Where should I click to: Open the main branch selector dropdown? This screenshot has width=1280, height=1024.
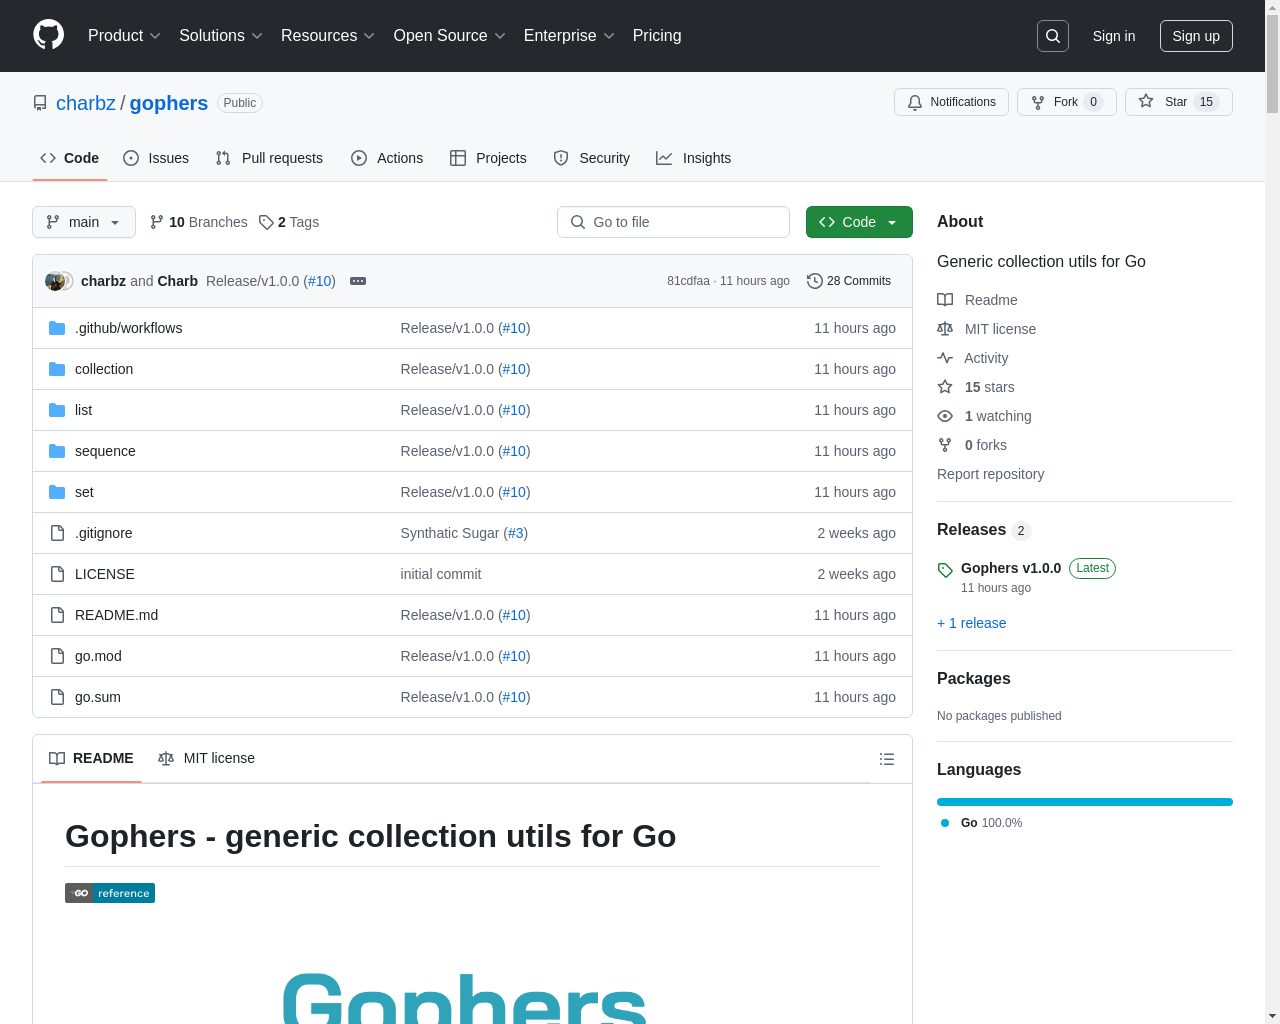click(84, 222)
